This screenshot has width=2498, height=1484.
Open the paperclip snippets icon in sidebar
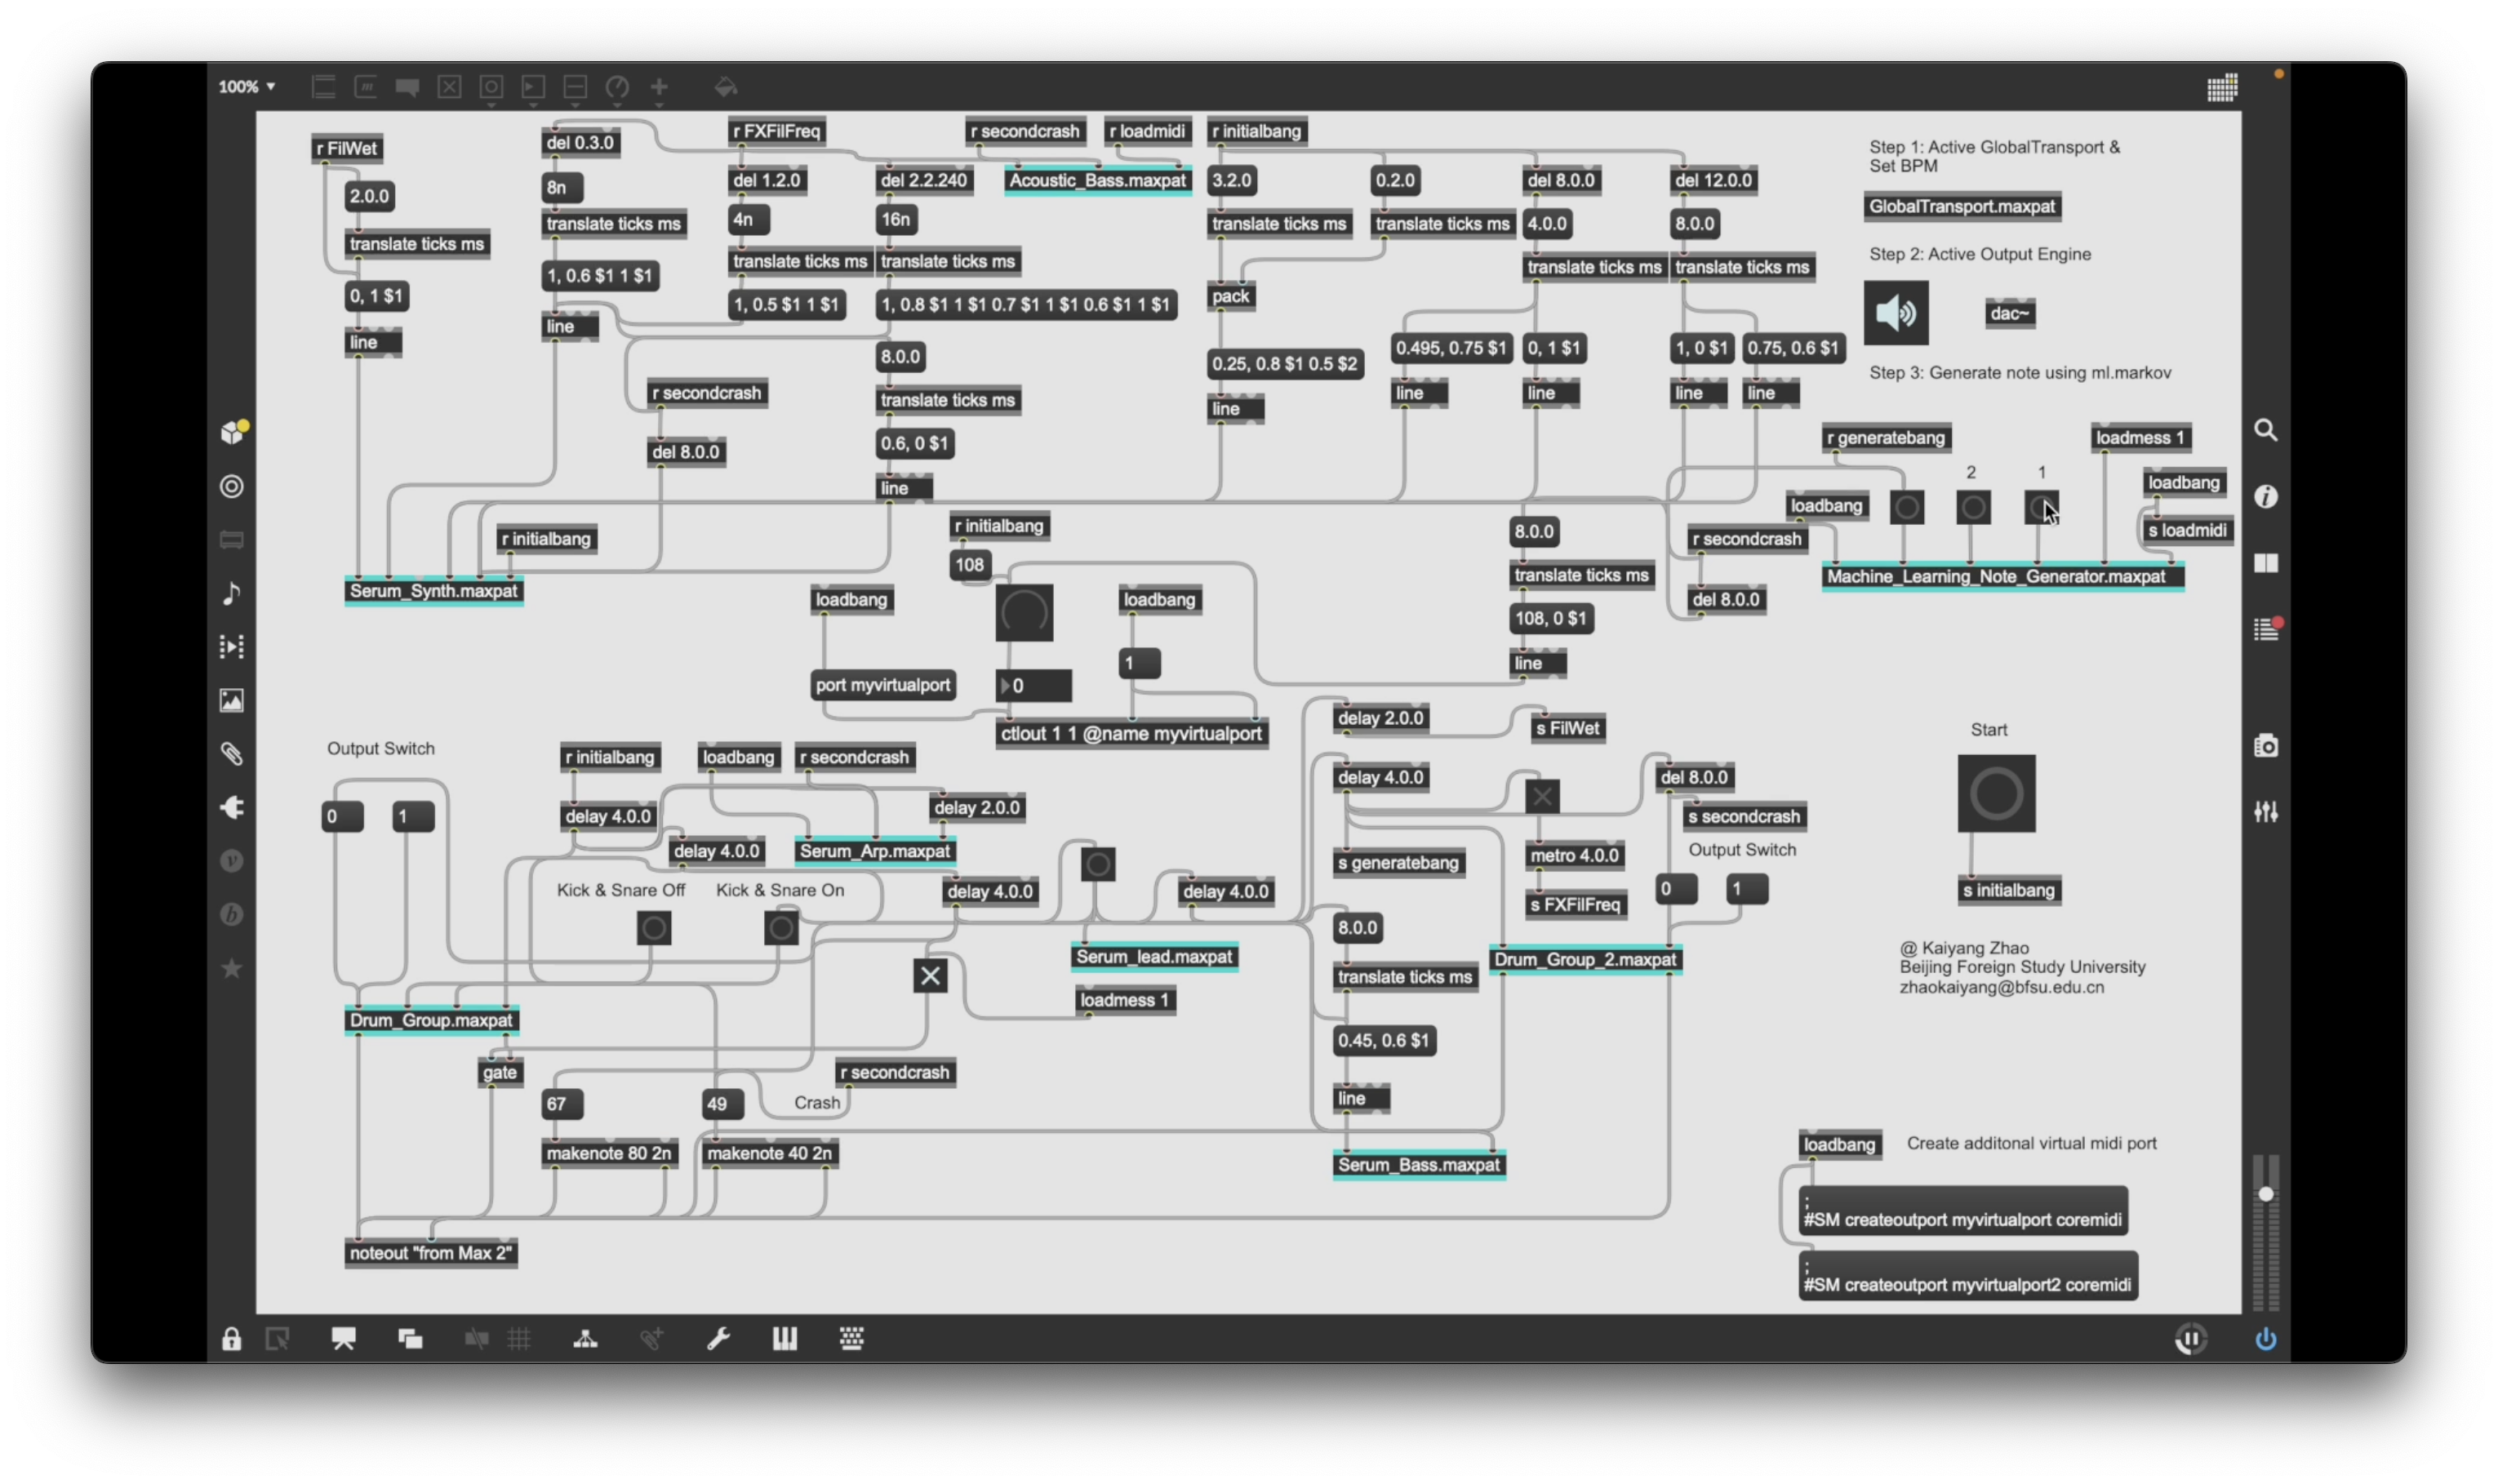231,753
